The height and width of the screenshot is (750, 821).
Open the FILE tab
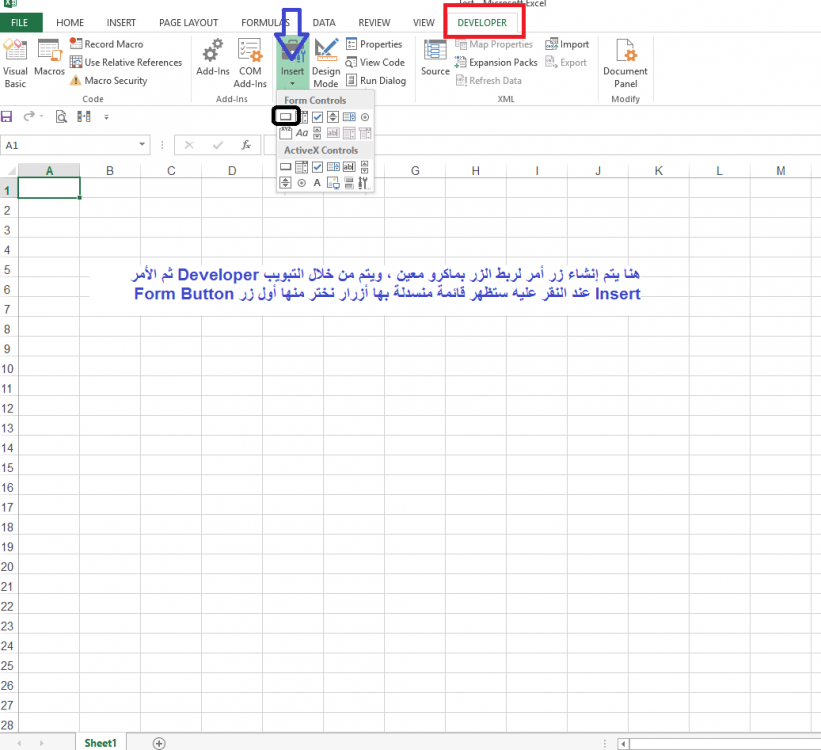[20, 23]
